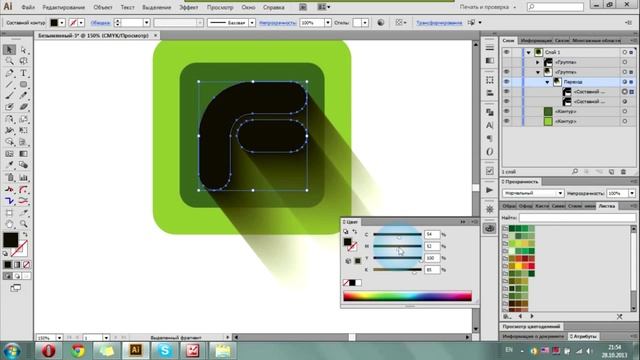Screen dimensions: 640x360
Task: Select the Rotate tool
Action: pos(9,119)
